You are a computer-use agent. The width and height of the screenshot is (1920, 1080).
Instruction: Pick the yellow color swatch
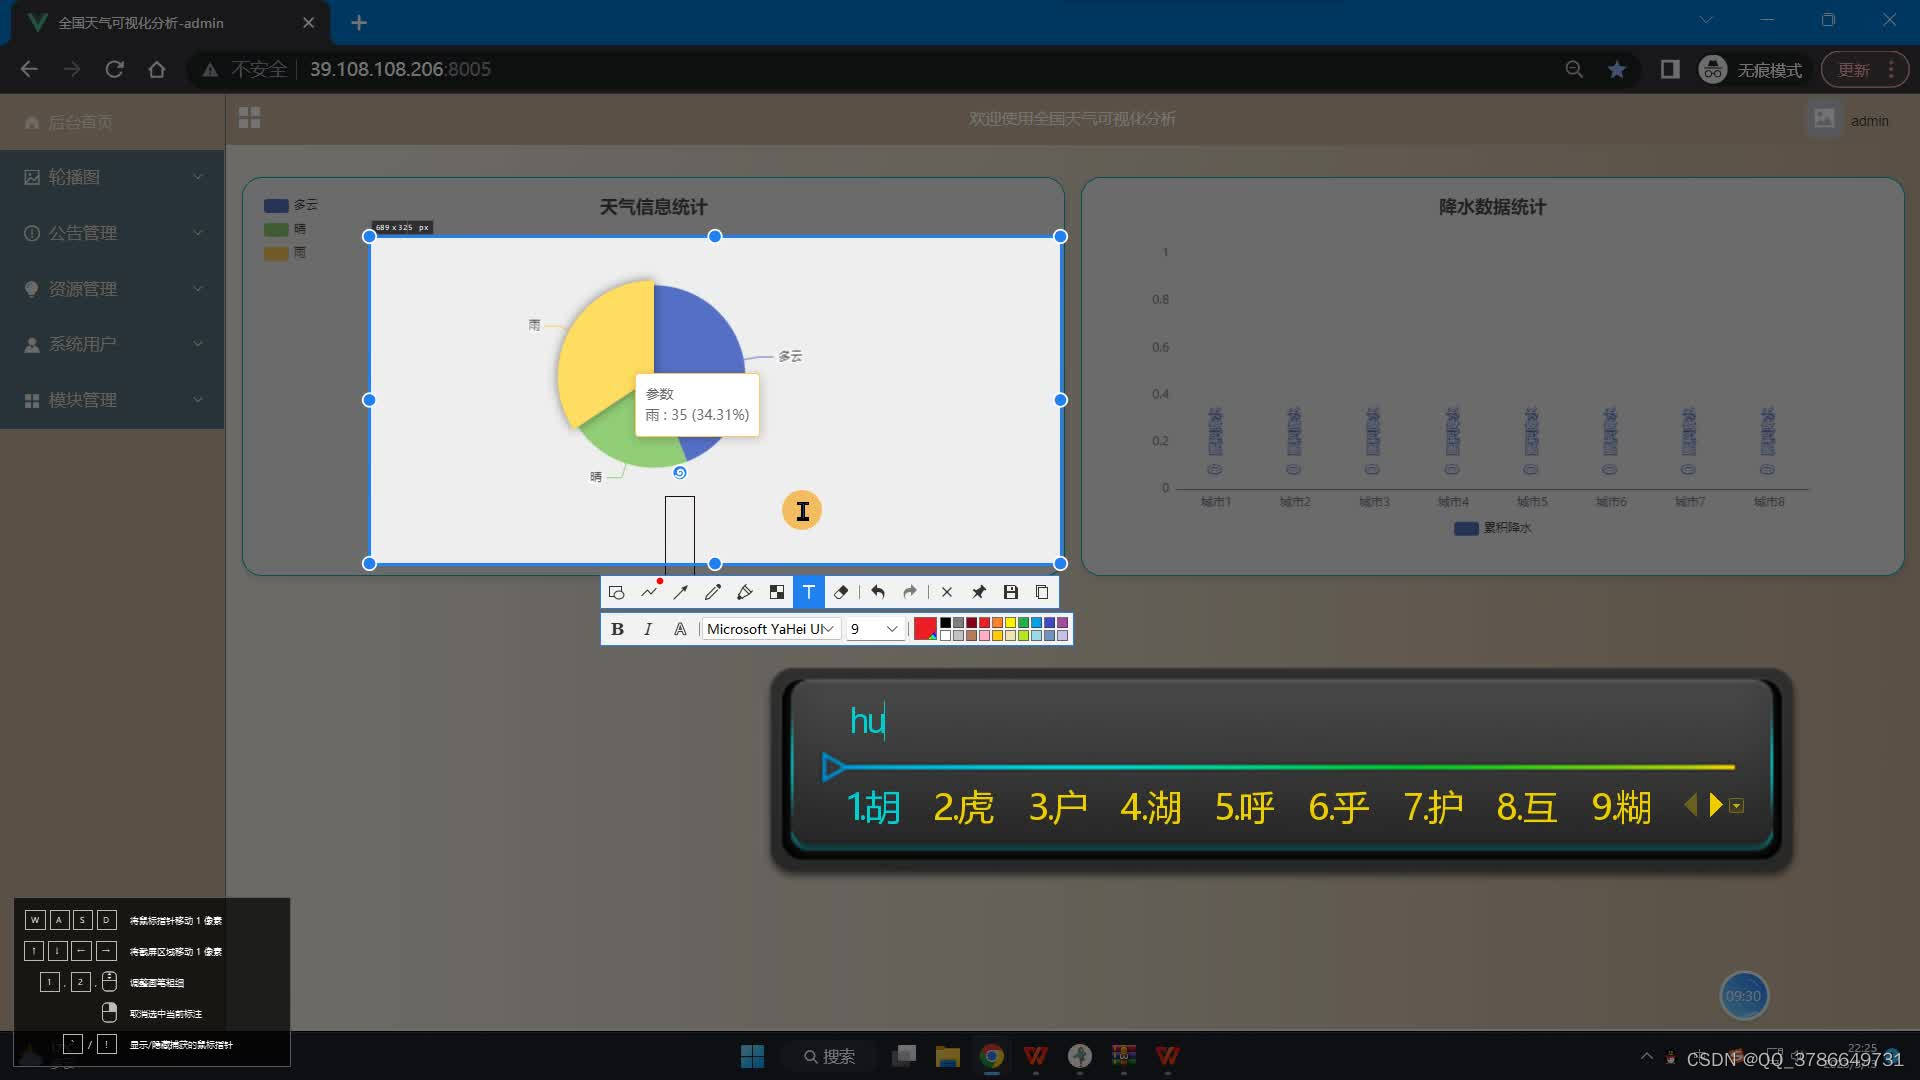[1011, 623]
